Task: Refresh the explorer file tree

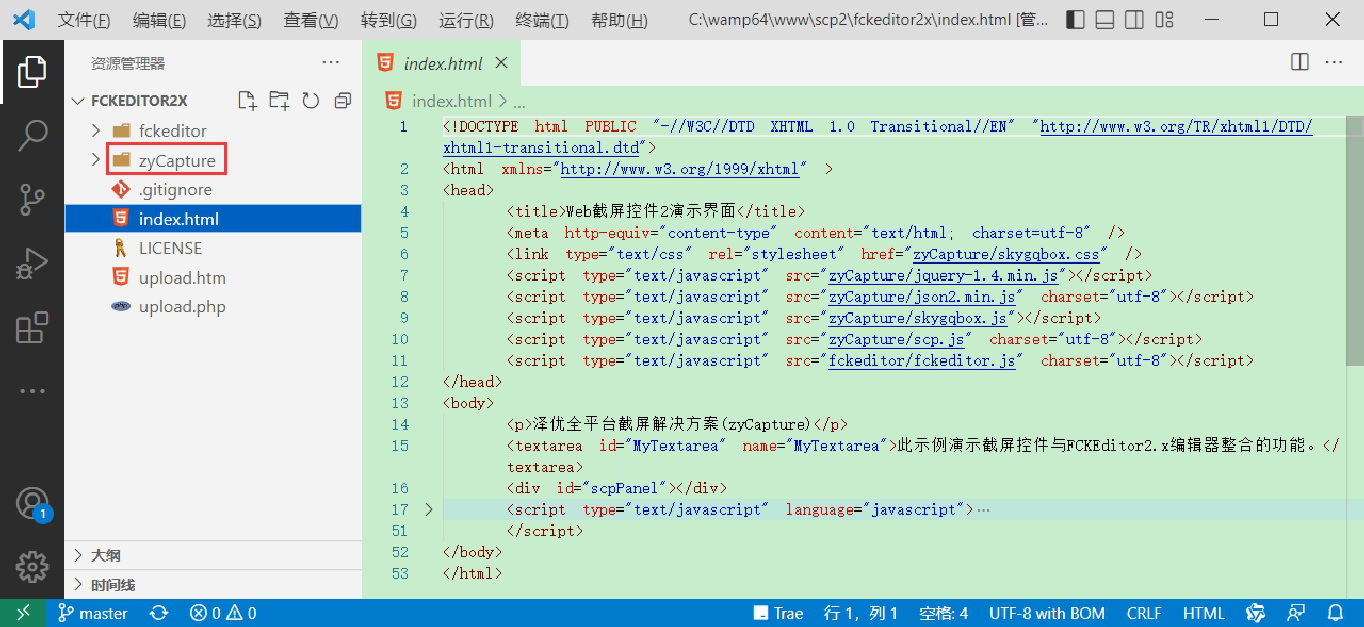Action: [x=311, y=100]
